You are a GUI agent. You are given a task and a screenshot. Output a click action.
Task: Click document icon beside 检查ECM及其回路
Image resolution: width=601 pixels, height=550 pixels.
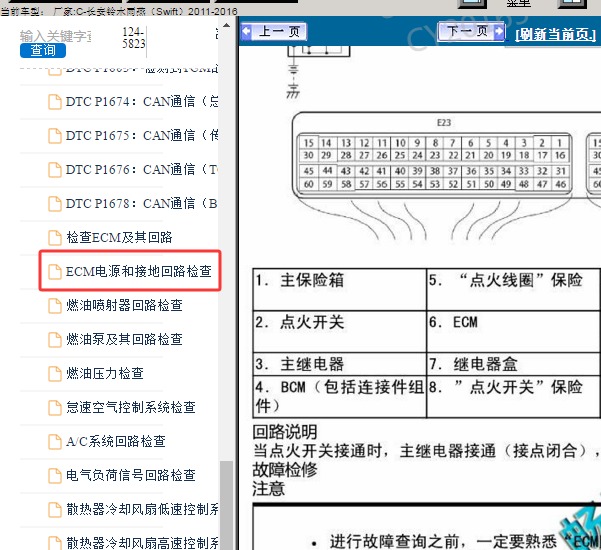[55, 238]
